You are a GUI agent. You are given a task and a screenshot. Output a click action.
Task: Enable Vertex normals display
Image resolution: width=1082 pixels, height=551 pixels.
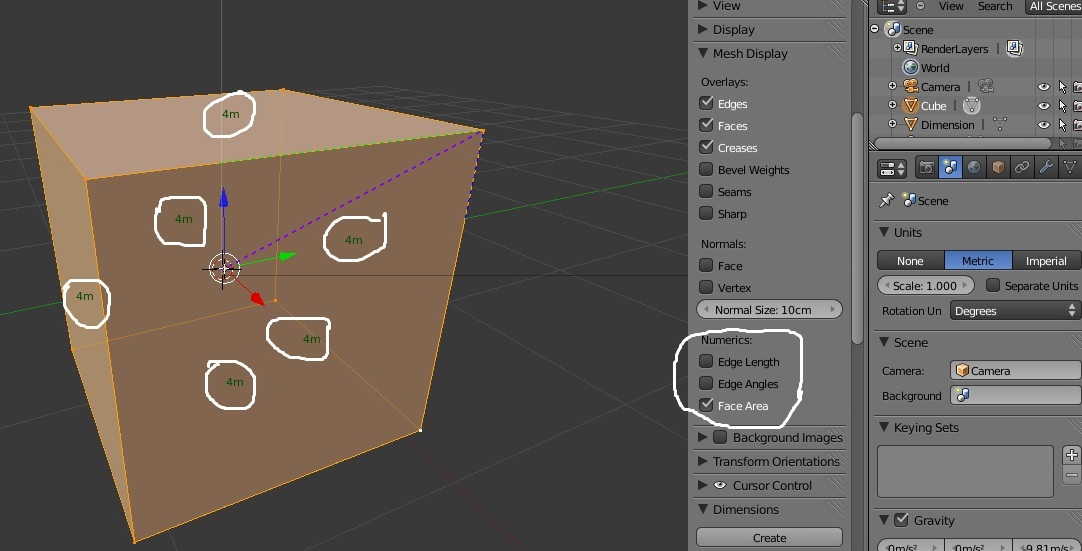(x=706, y=287)
